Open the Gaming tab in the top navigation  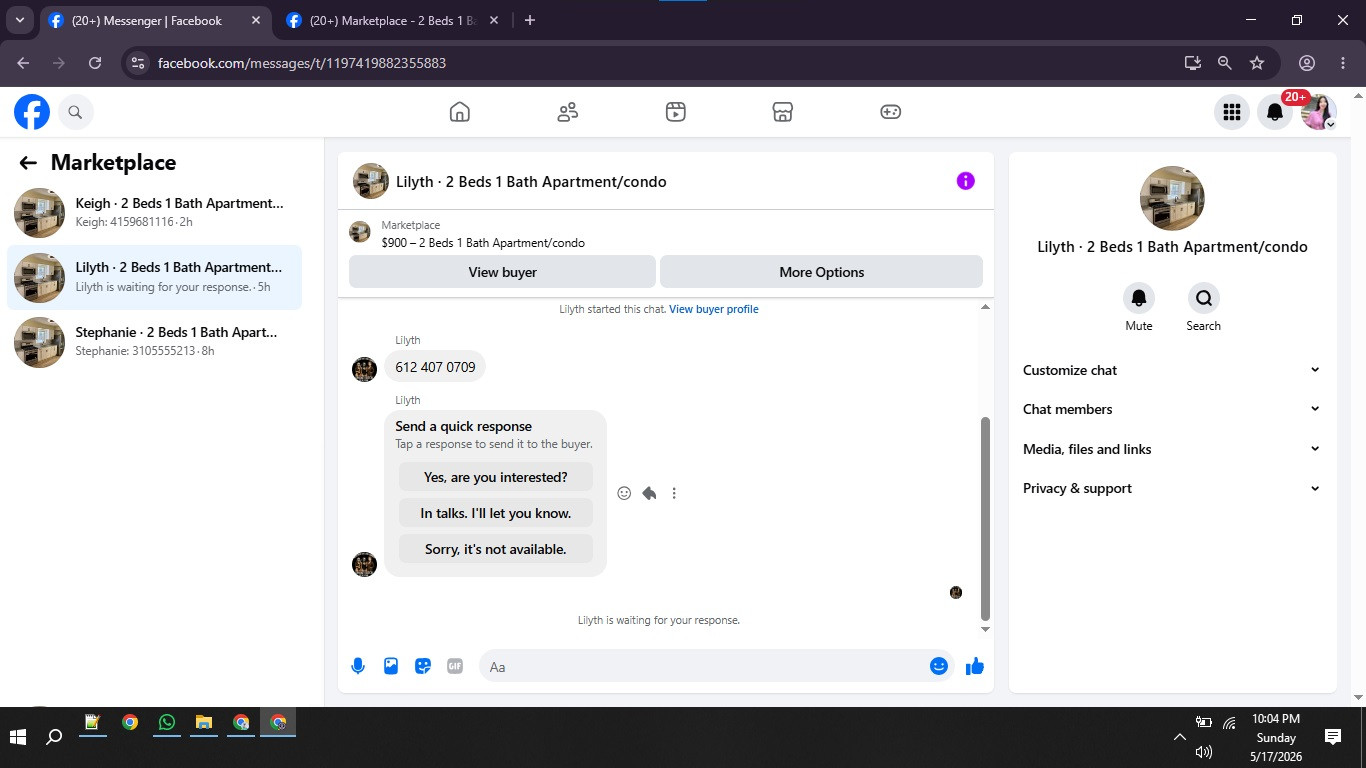point(891,112)
